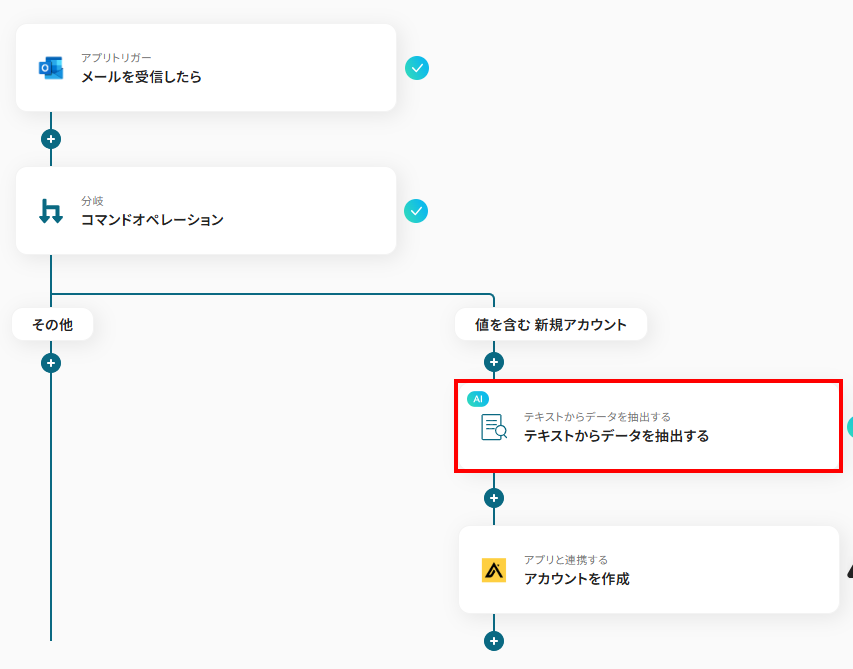The height and width of the screenshot is (669, 853).
Task: Click the partially visible element right of アカウントを作成
Action: [849, 569]
